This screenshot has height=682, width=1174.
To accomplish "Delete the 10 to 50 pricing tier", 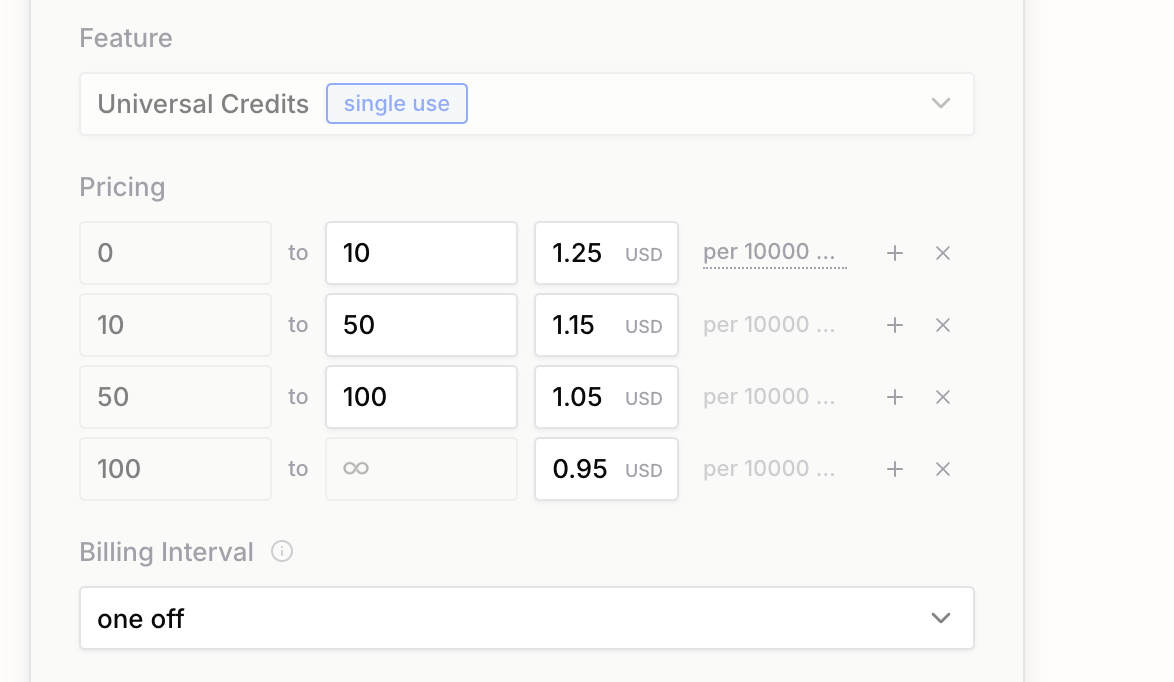I will (x=942, y=326).
